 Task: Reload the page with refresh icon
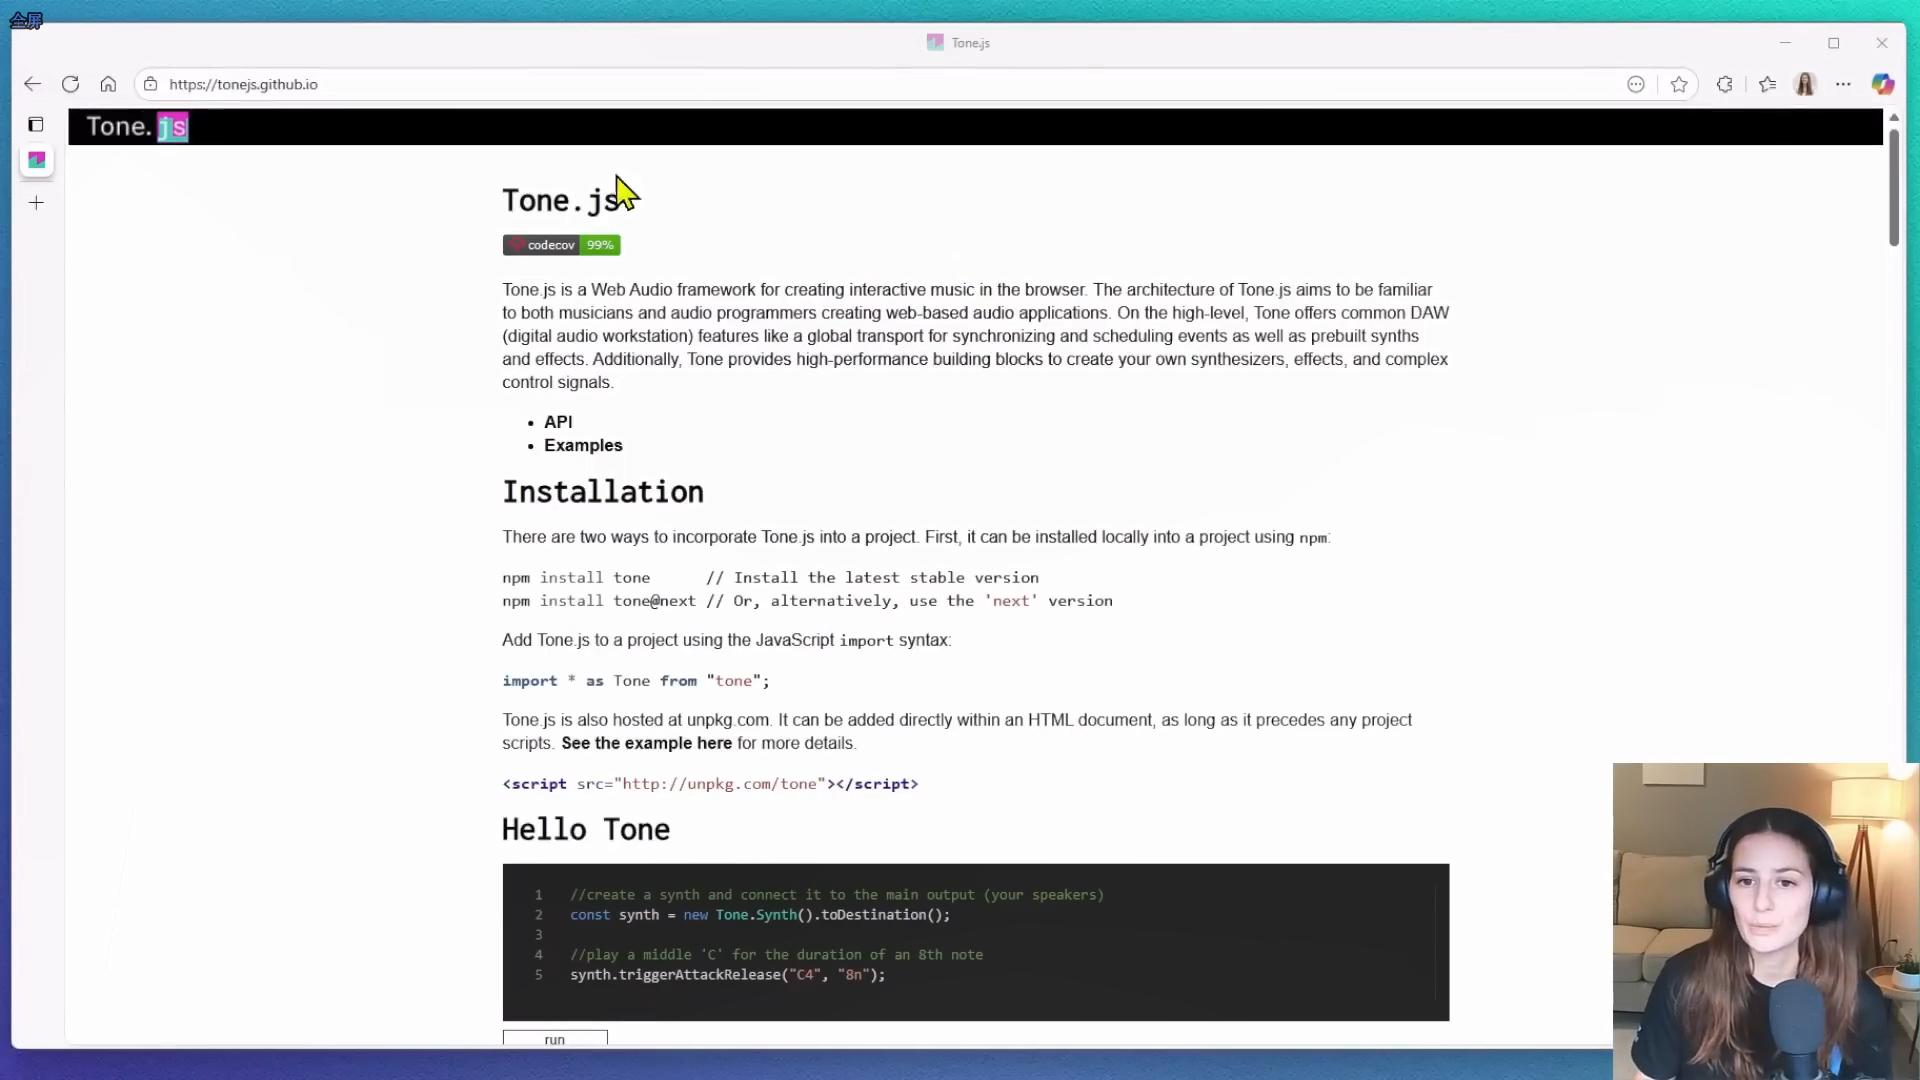(70, 84)
